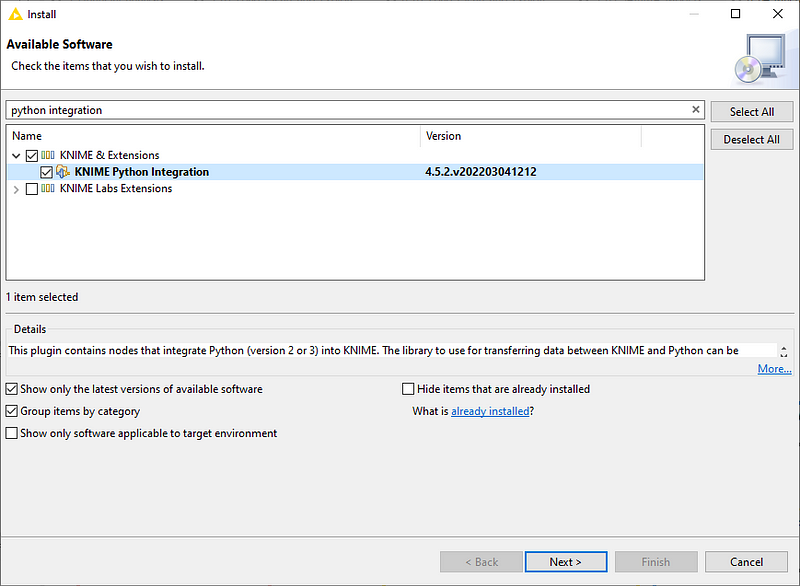Click the Deselect All button
This screenshot has width=800, height=586.
[752, 139]
